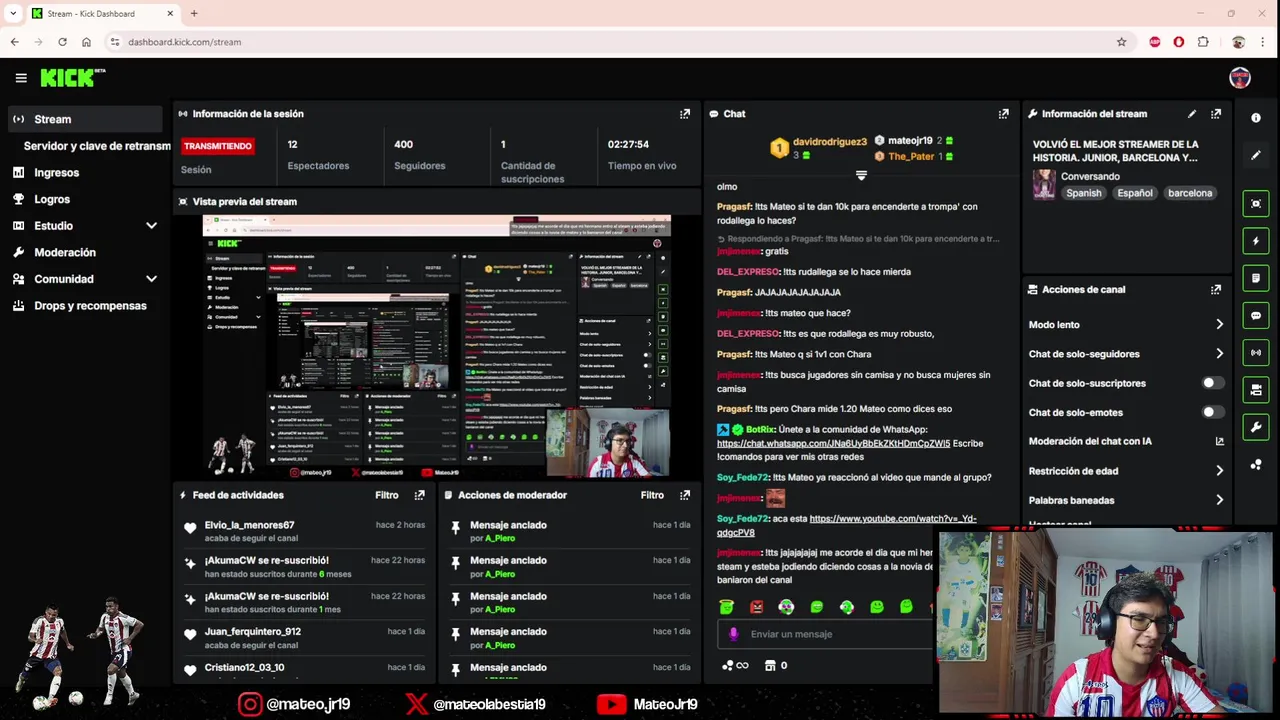Expand Chat de solo-seguidores options
The width and height of the screenshot is (1280, 720).
tap(1219, 354)
